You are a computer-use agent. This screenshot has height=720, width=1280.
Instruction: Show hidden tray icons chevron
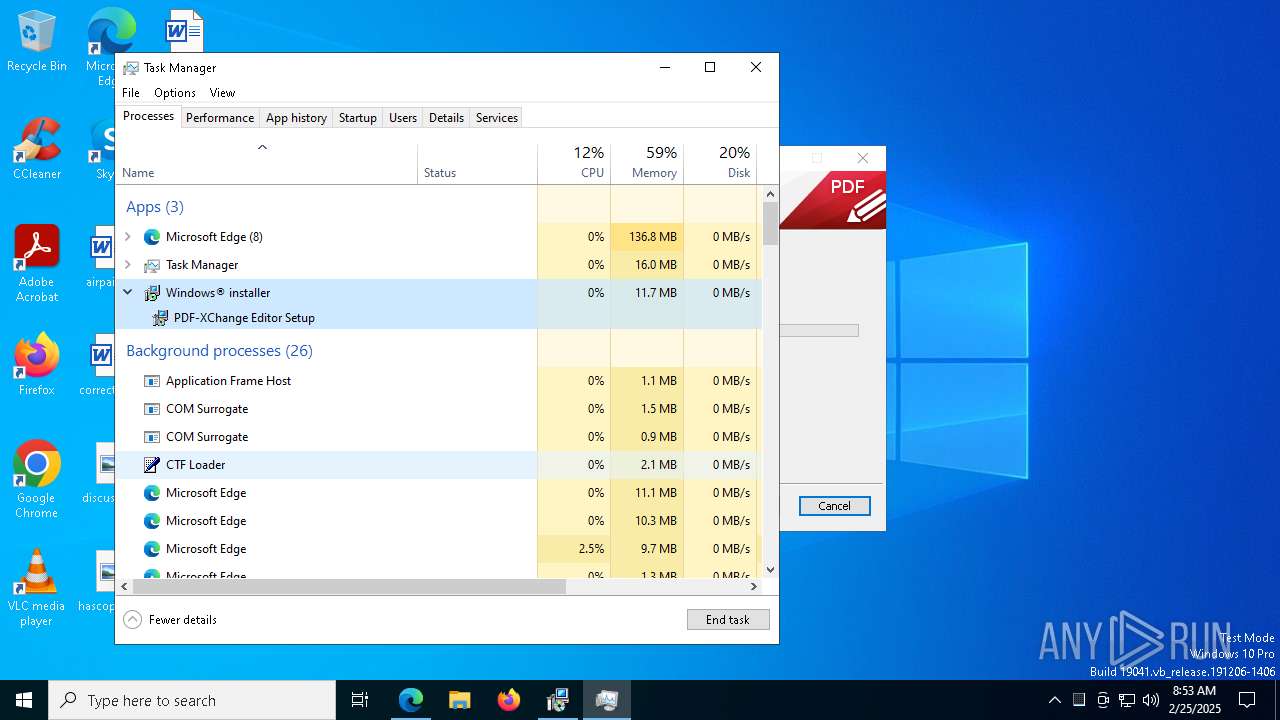[x=1055, y=700]
